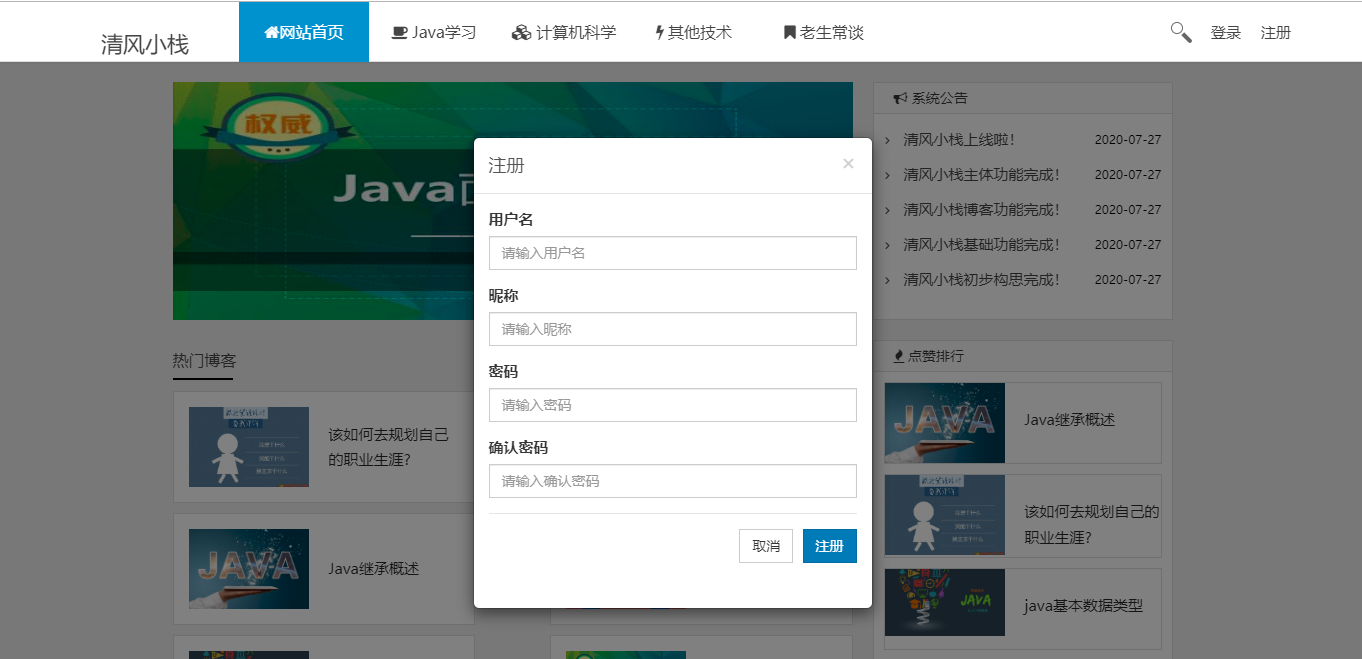Go to the 其他技术 section
1362x659 pixels.
[693, 32]
